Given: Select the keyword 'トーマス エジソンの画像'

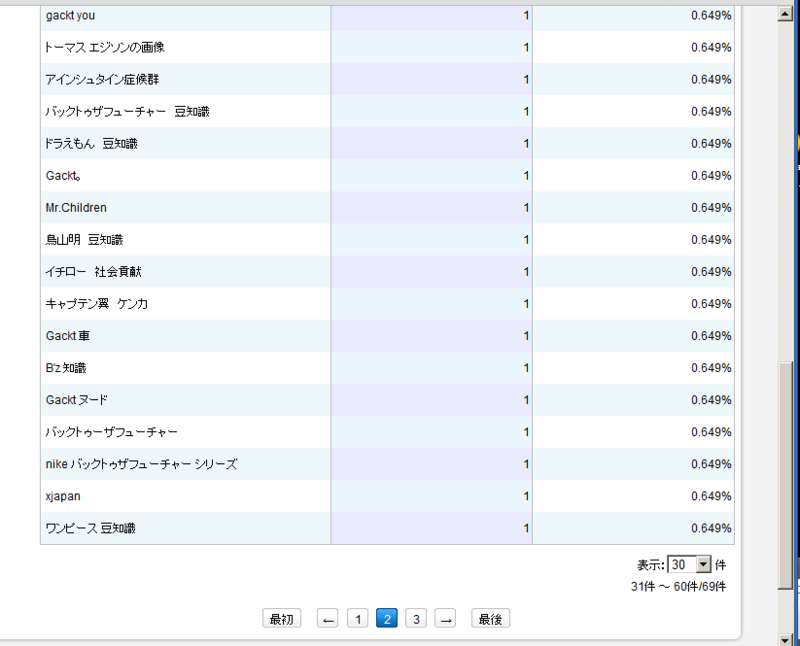Looking at the screenshot, I should click(x=105, y=47).
